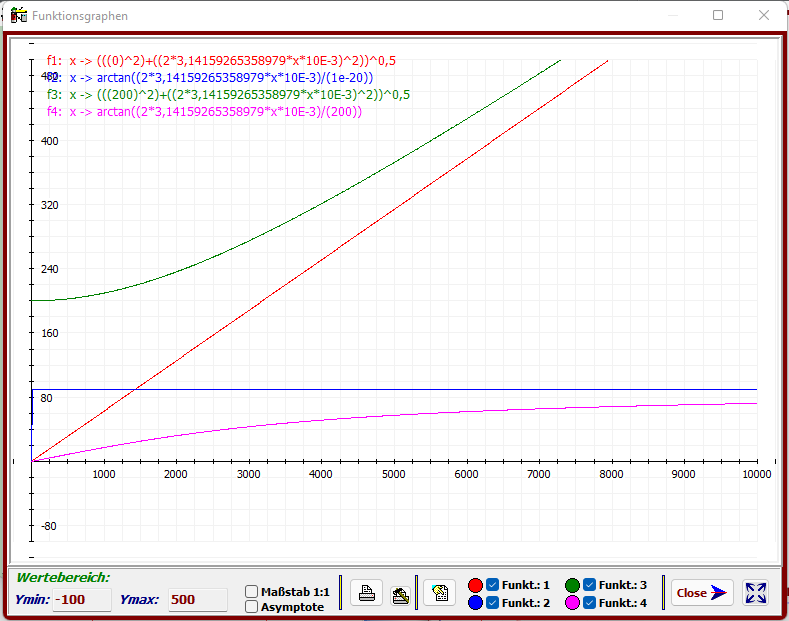This screenshot has height=621, width=789.
Task: Disable the Funkt.: 4 checkbox
Action: (x=589, y=603)
